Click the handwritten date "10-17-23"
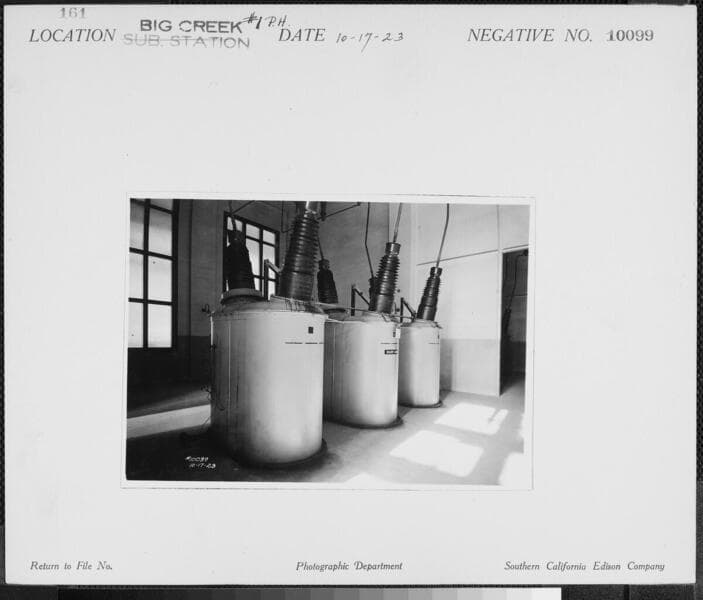Image resolution: width=703 pixels, height=600 pixels. click(x=370, y=38)
